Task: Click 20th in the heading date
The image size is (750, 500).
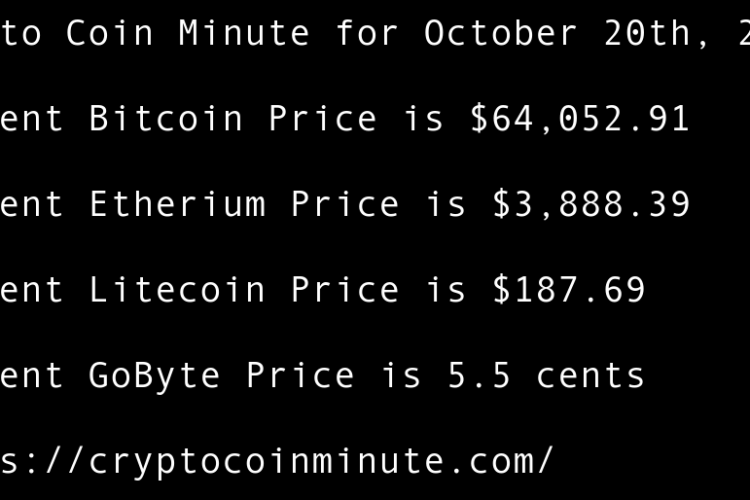Action: point(647,34)
